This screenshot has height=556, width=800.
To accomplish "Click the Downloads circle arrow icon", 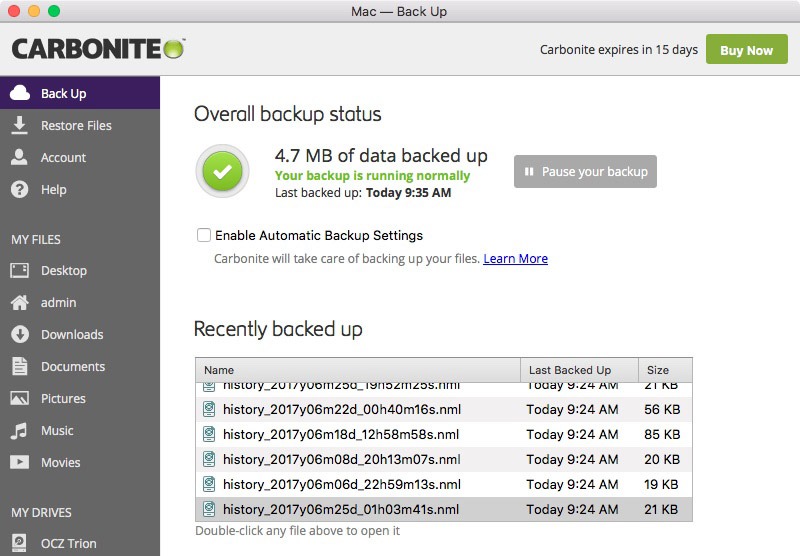I will (x=19, y=335).
